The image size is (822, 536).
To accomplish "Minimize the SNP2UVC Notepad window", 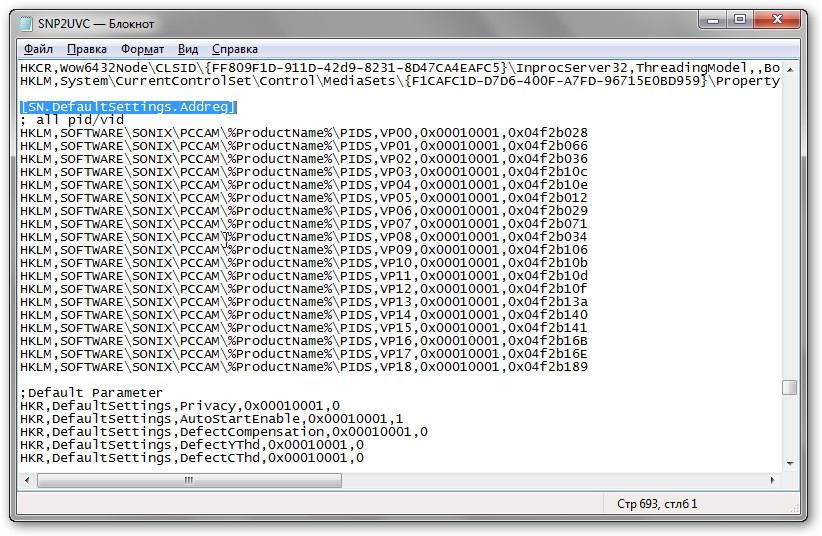I will coord(710,19).
